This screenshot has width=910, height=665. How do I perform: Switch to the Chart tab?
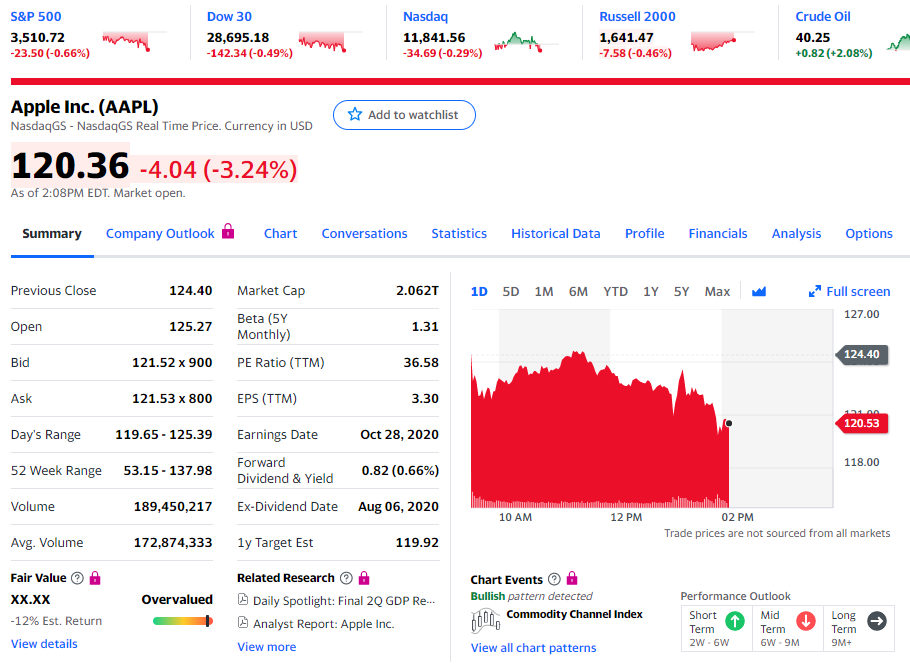[x=280, y=234]
